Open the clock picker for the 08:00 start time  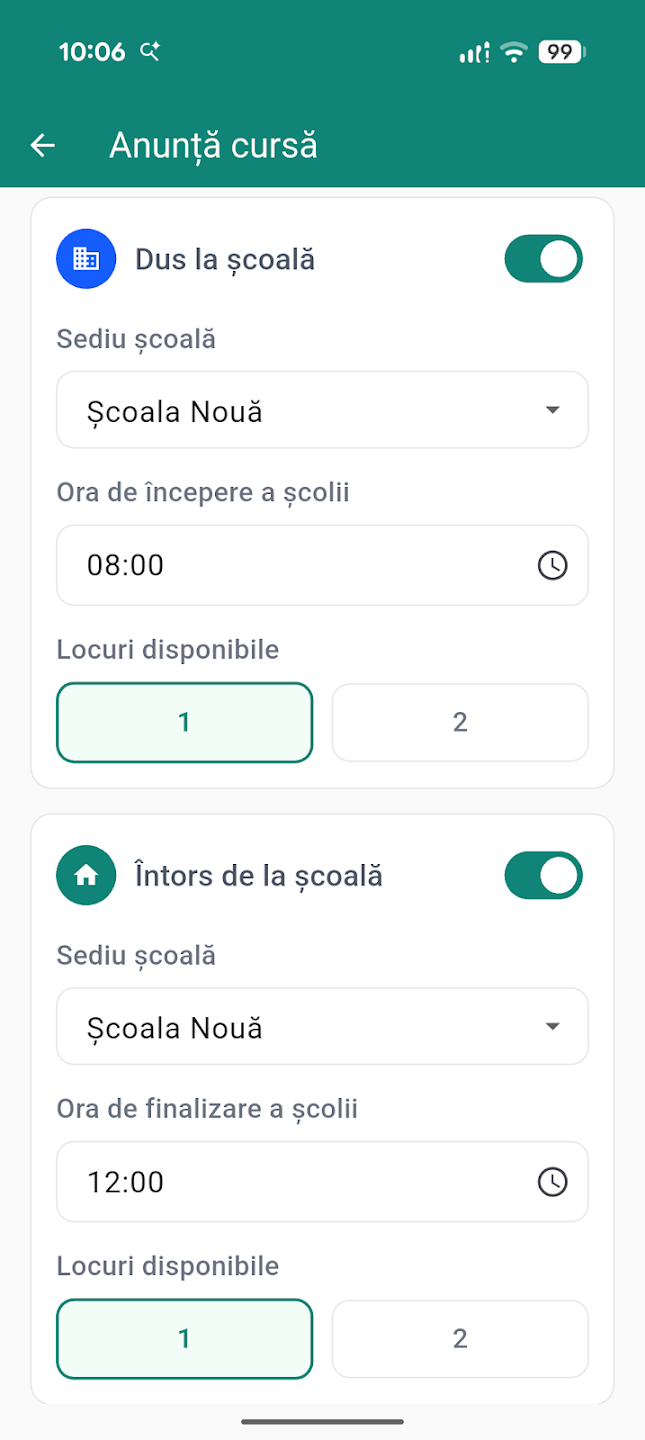[552, 566]
